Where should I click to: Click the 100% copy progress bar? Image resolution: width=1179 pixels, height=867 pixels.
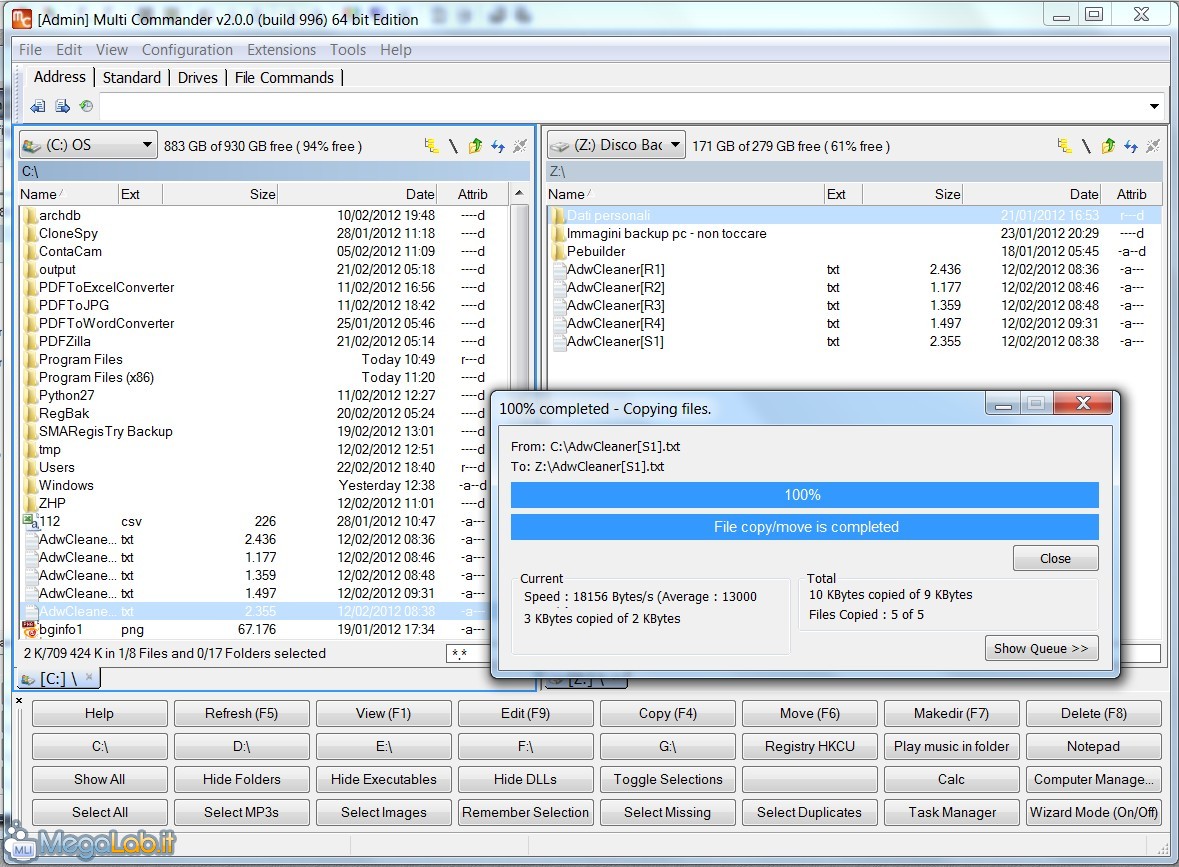click(805, 495)
